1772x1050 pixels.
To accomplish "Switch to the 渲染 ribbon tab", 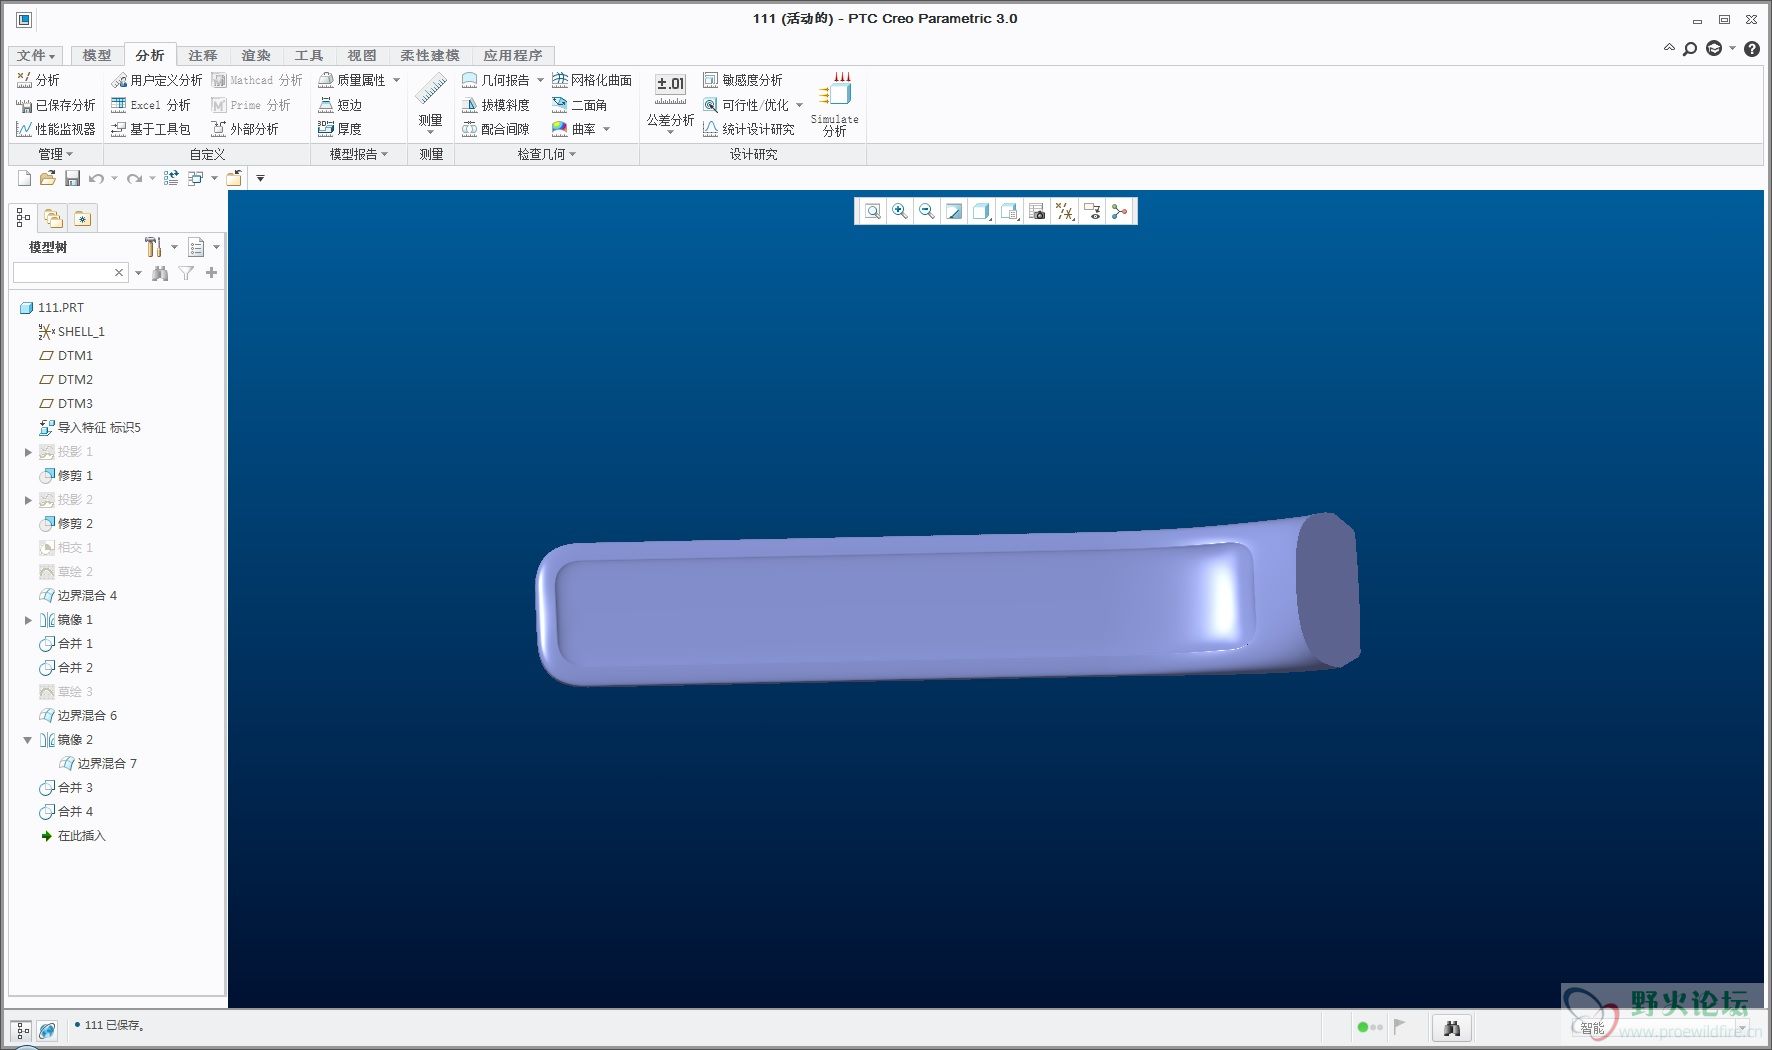I will point(256,55).
